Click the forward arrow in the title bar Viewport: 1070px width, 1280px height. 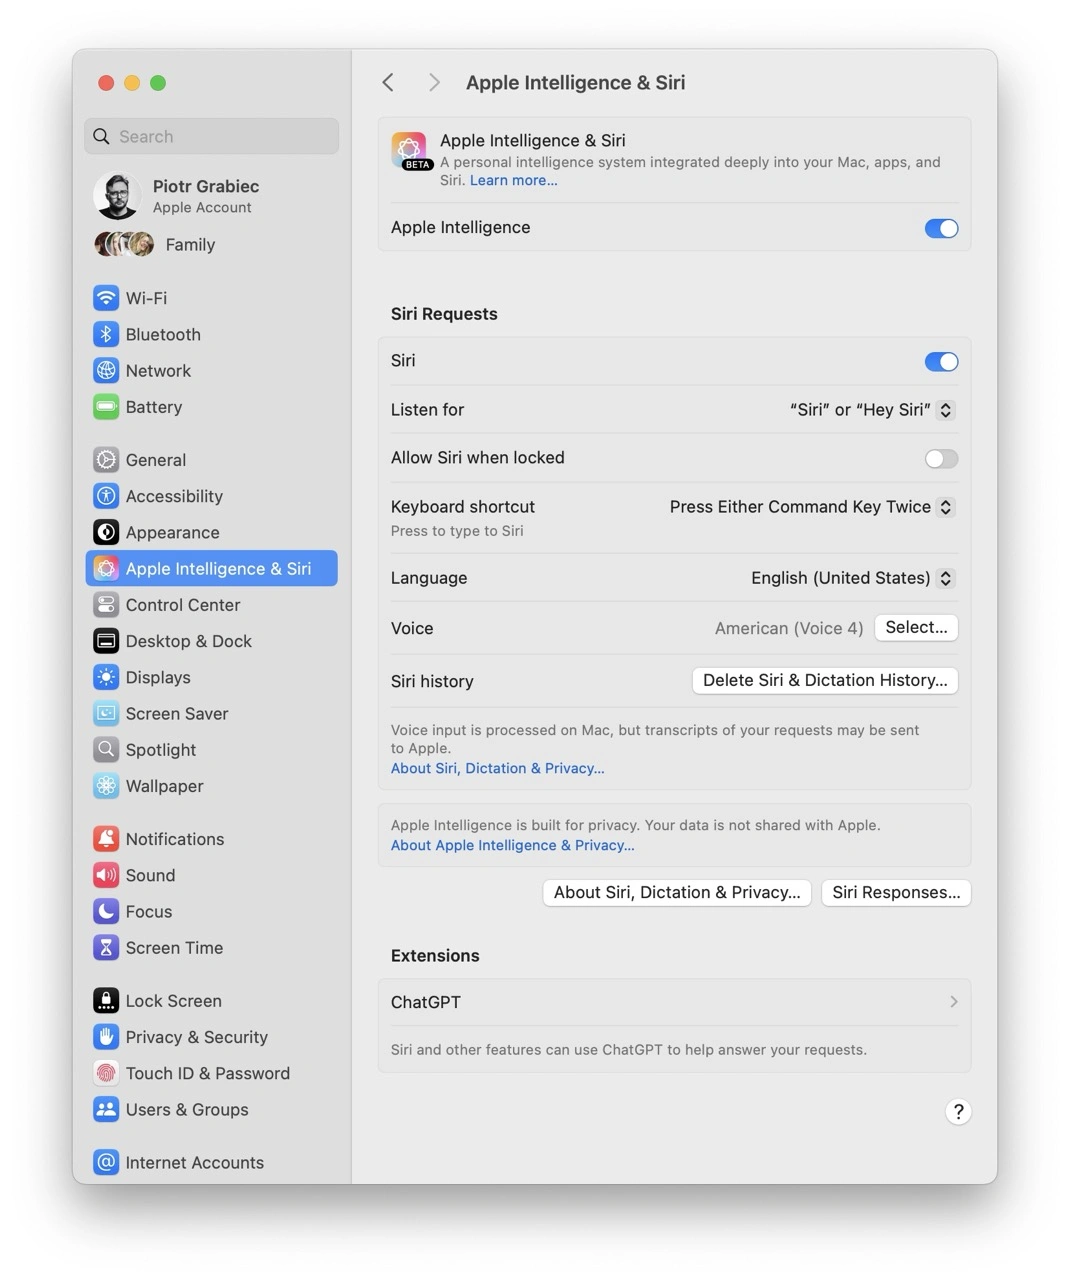click(x=433, y=83)
